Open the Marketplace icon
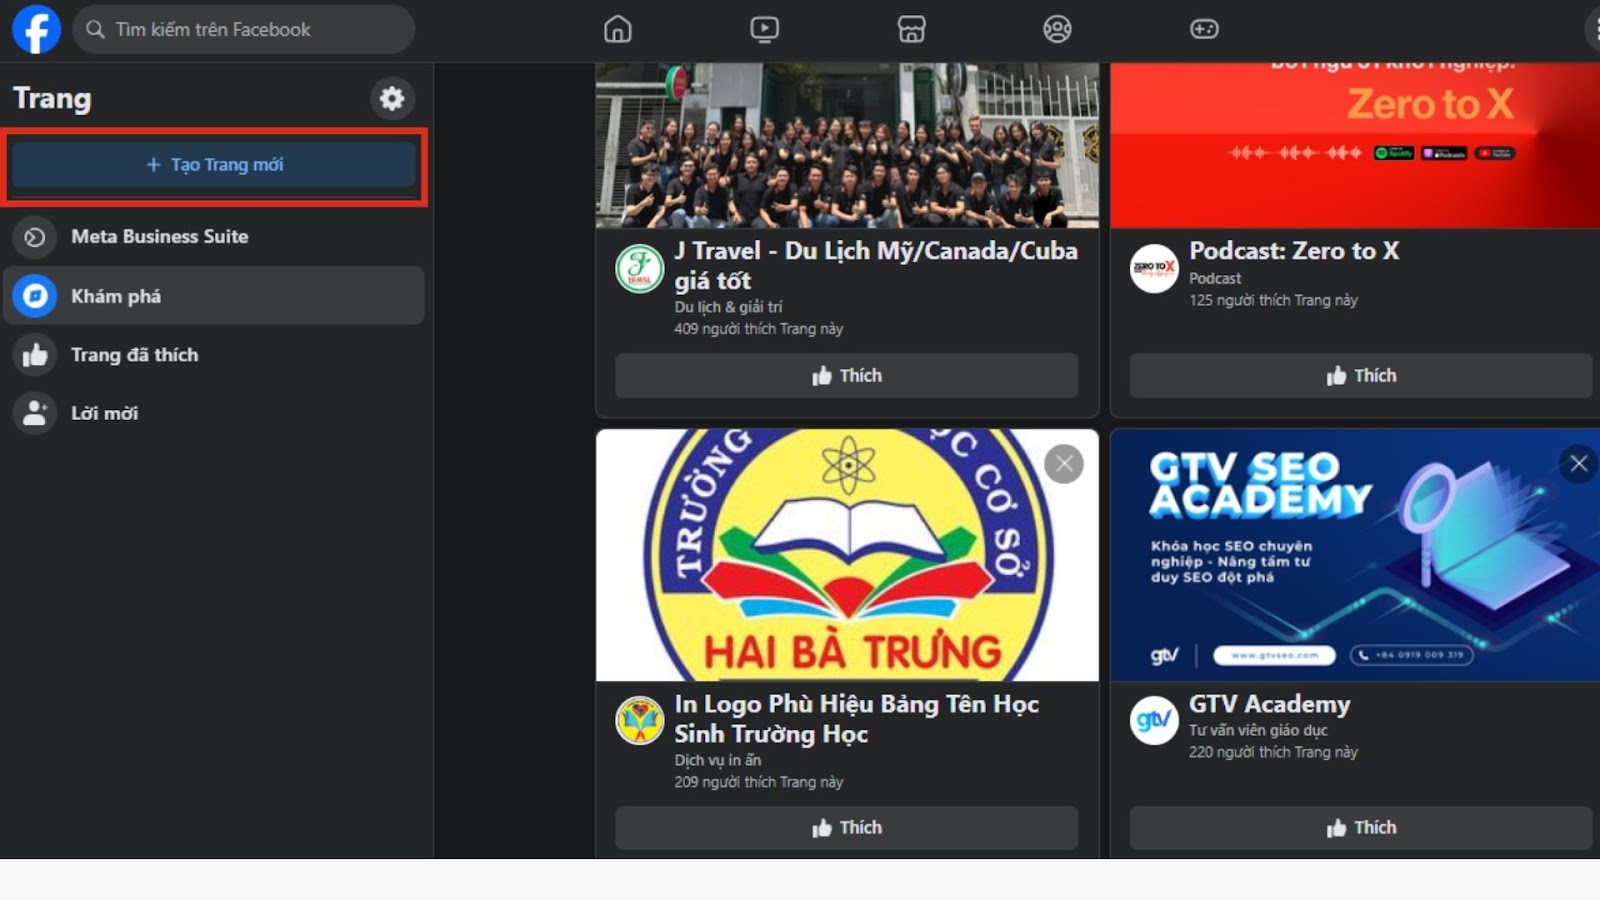Image resolution: width=1600 pixels, height=900 pixels. [x=910, y=29]
